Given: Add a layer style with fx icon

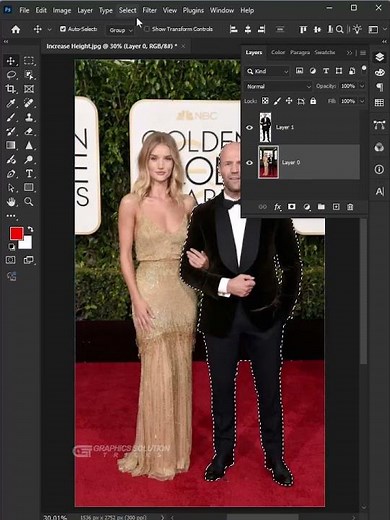Looking at the screenshot, I should [x=277, y=207].
